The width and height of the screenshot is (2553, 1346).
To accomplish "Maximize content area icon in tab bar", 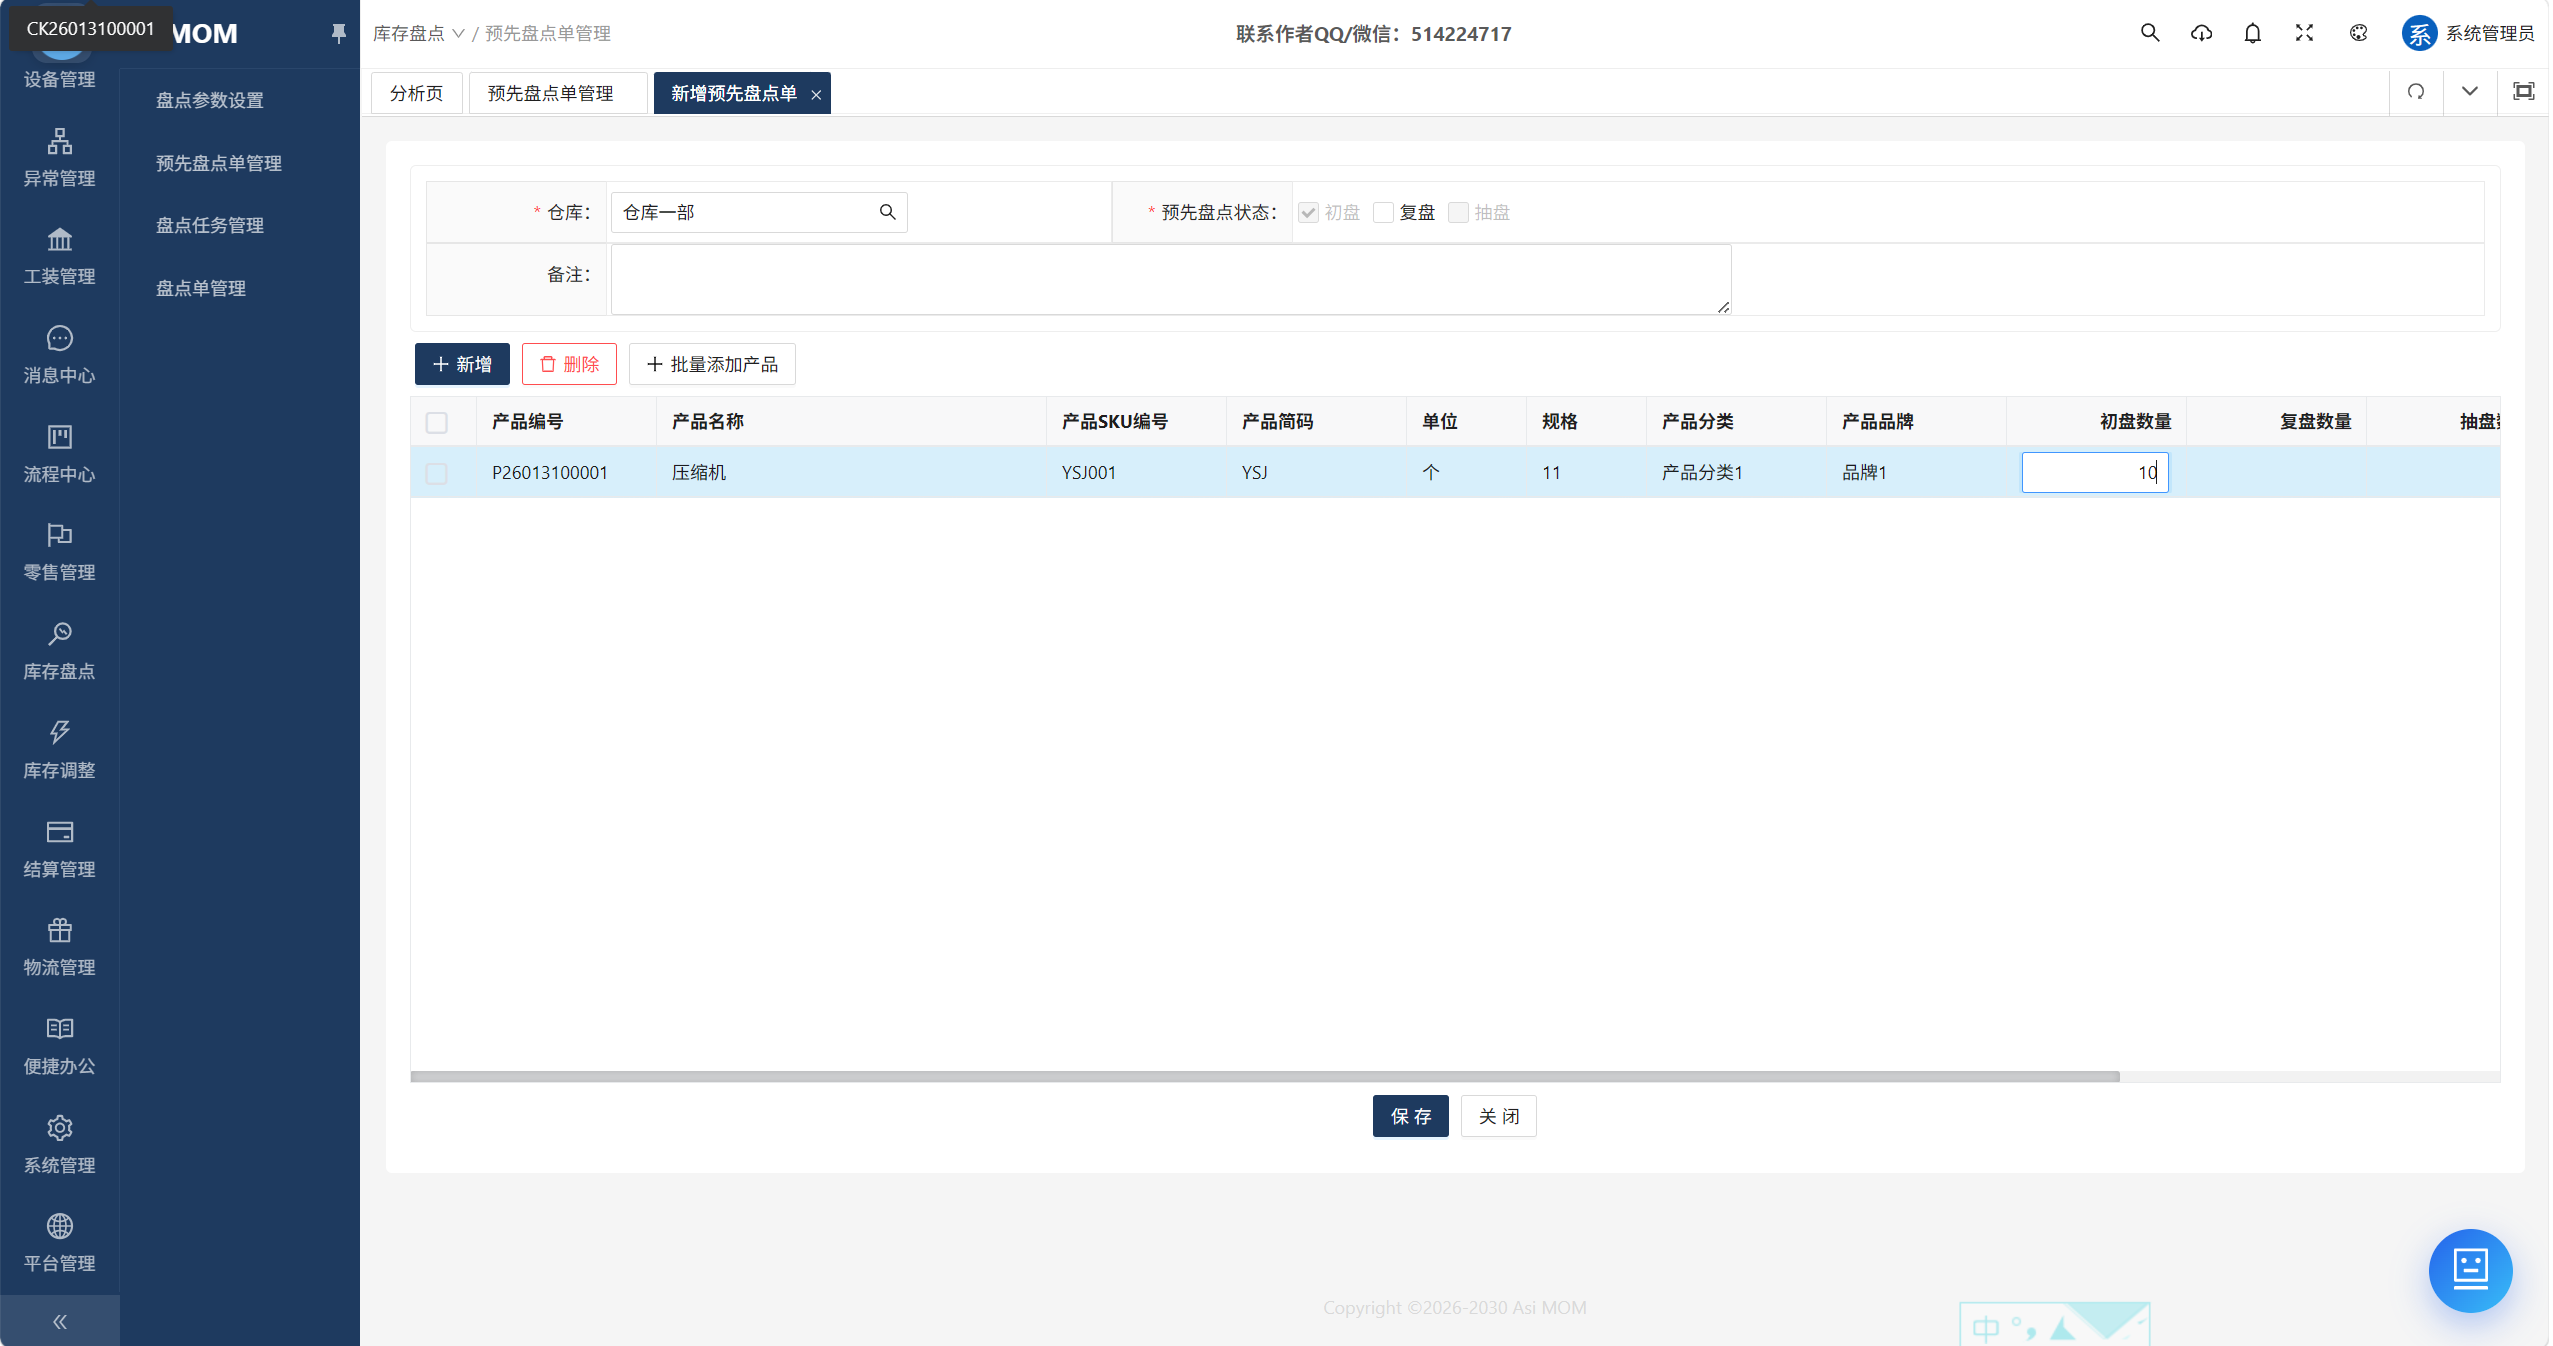I will tap(2524, 92).
